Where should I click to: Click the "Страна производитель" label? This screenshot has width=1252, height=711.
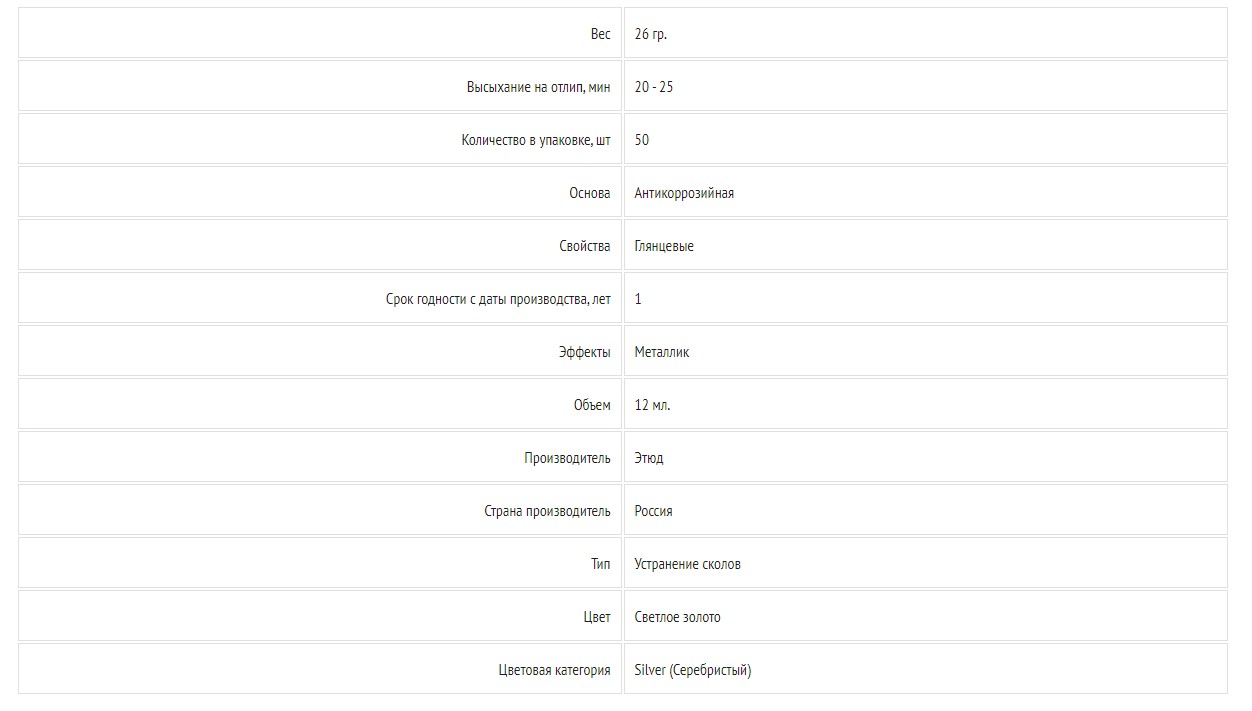point(547,511)
